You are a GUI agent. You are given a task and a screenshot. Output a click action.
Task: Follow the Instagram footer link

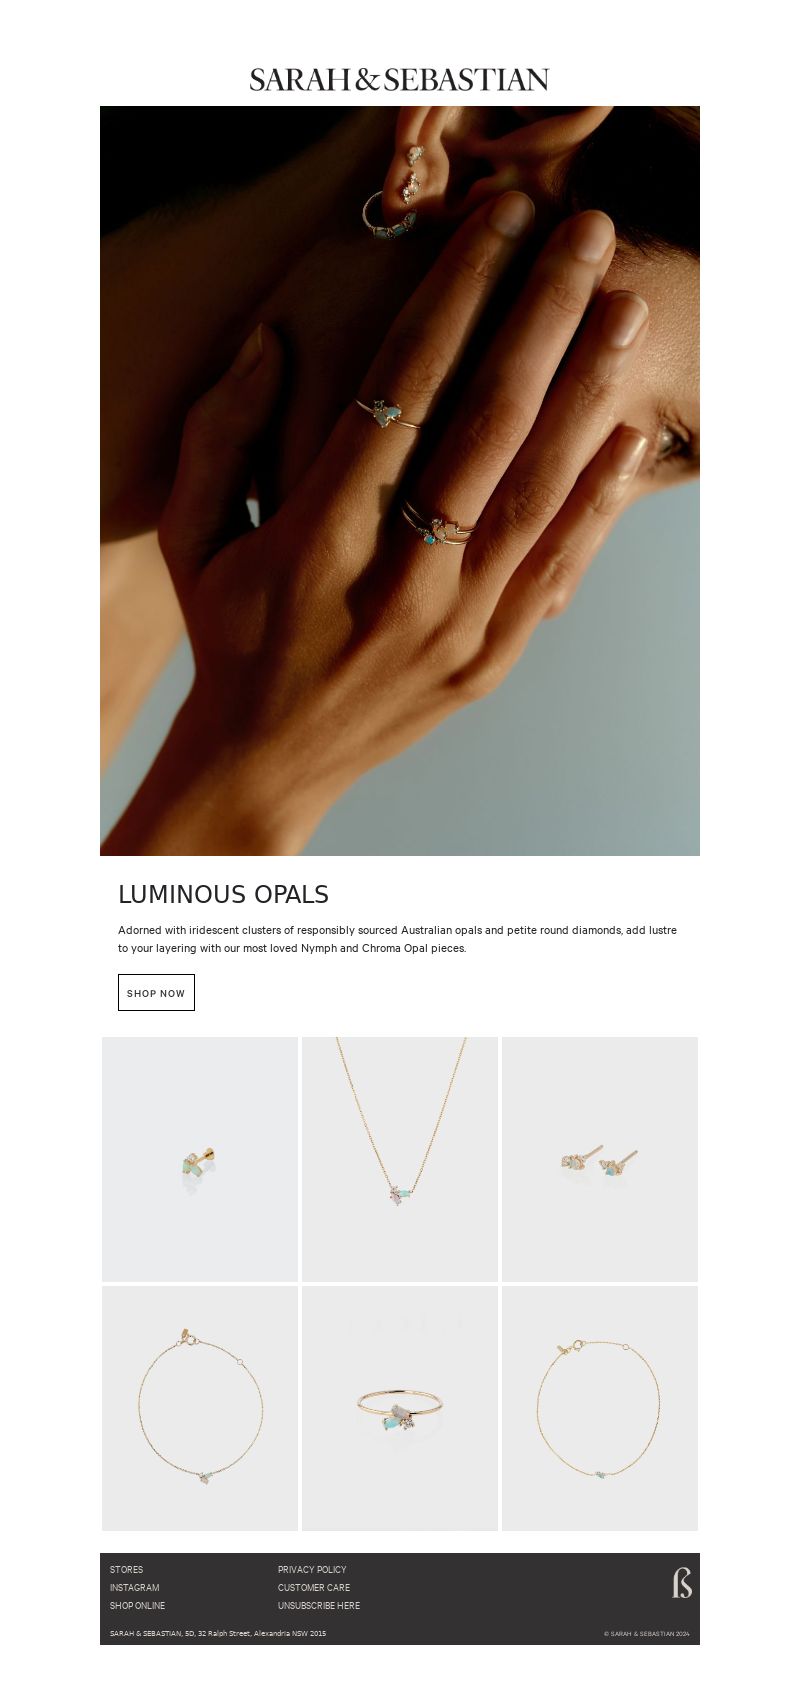point(134,1588)
